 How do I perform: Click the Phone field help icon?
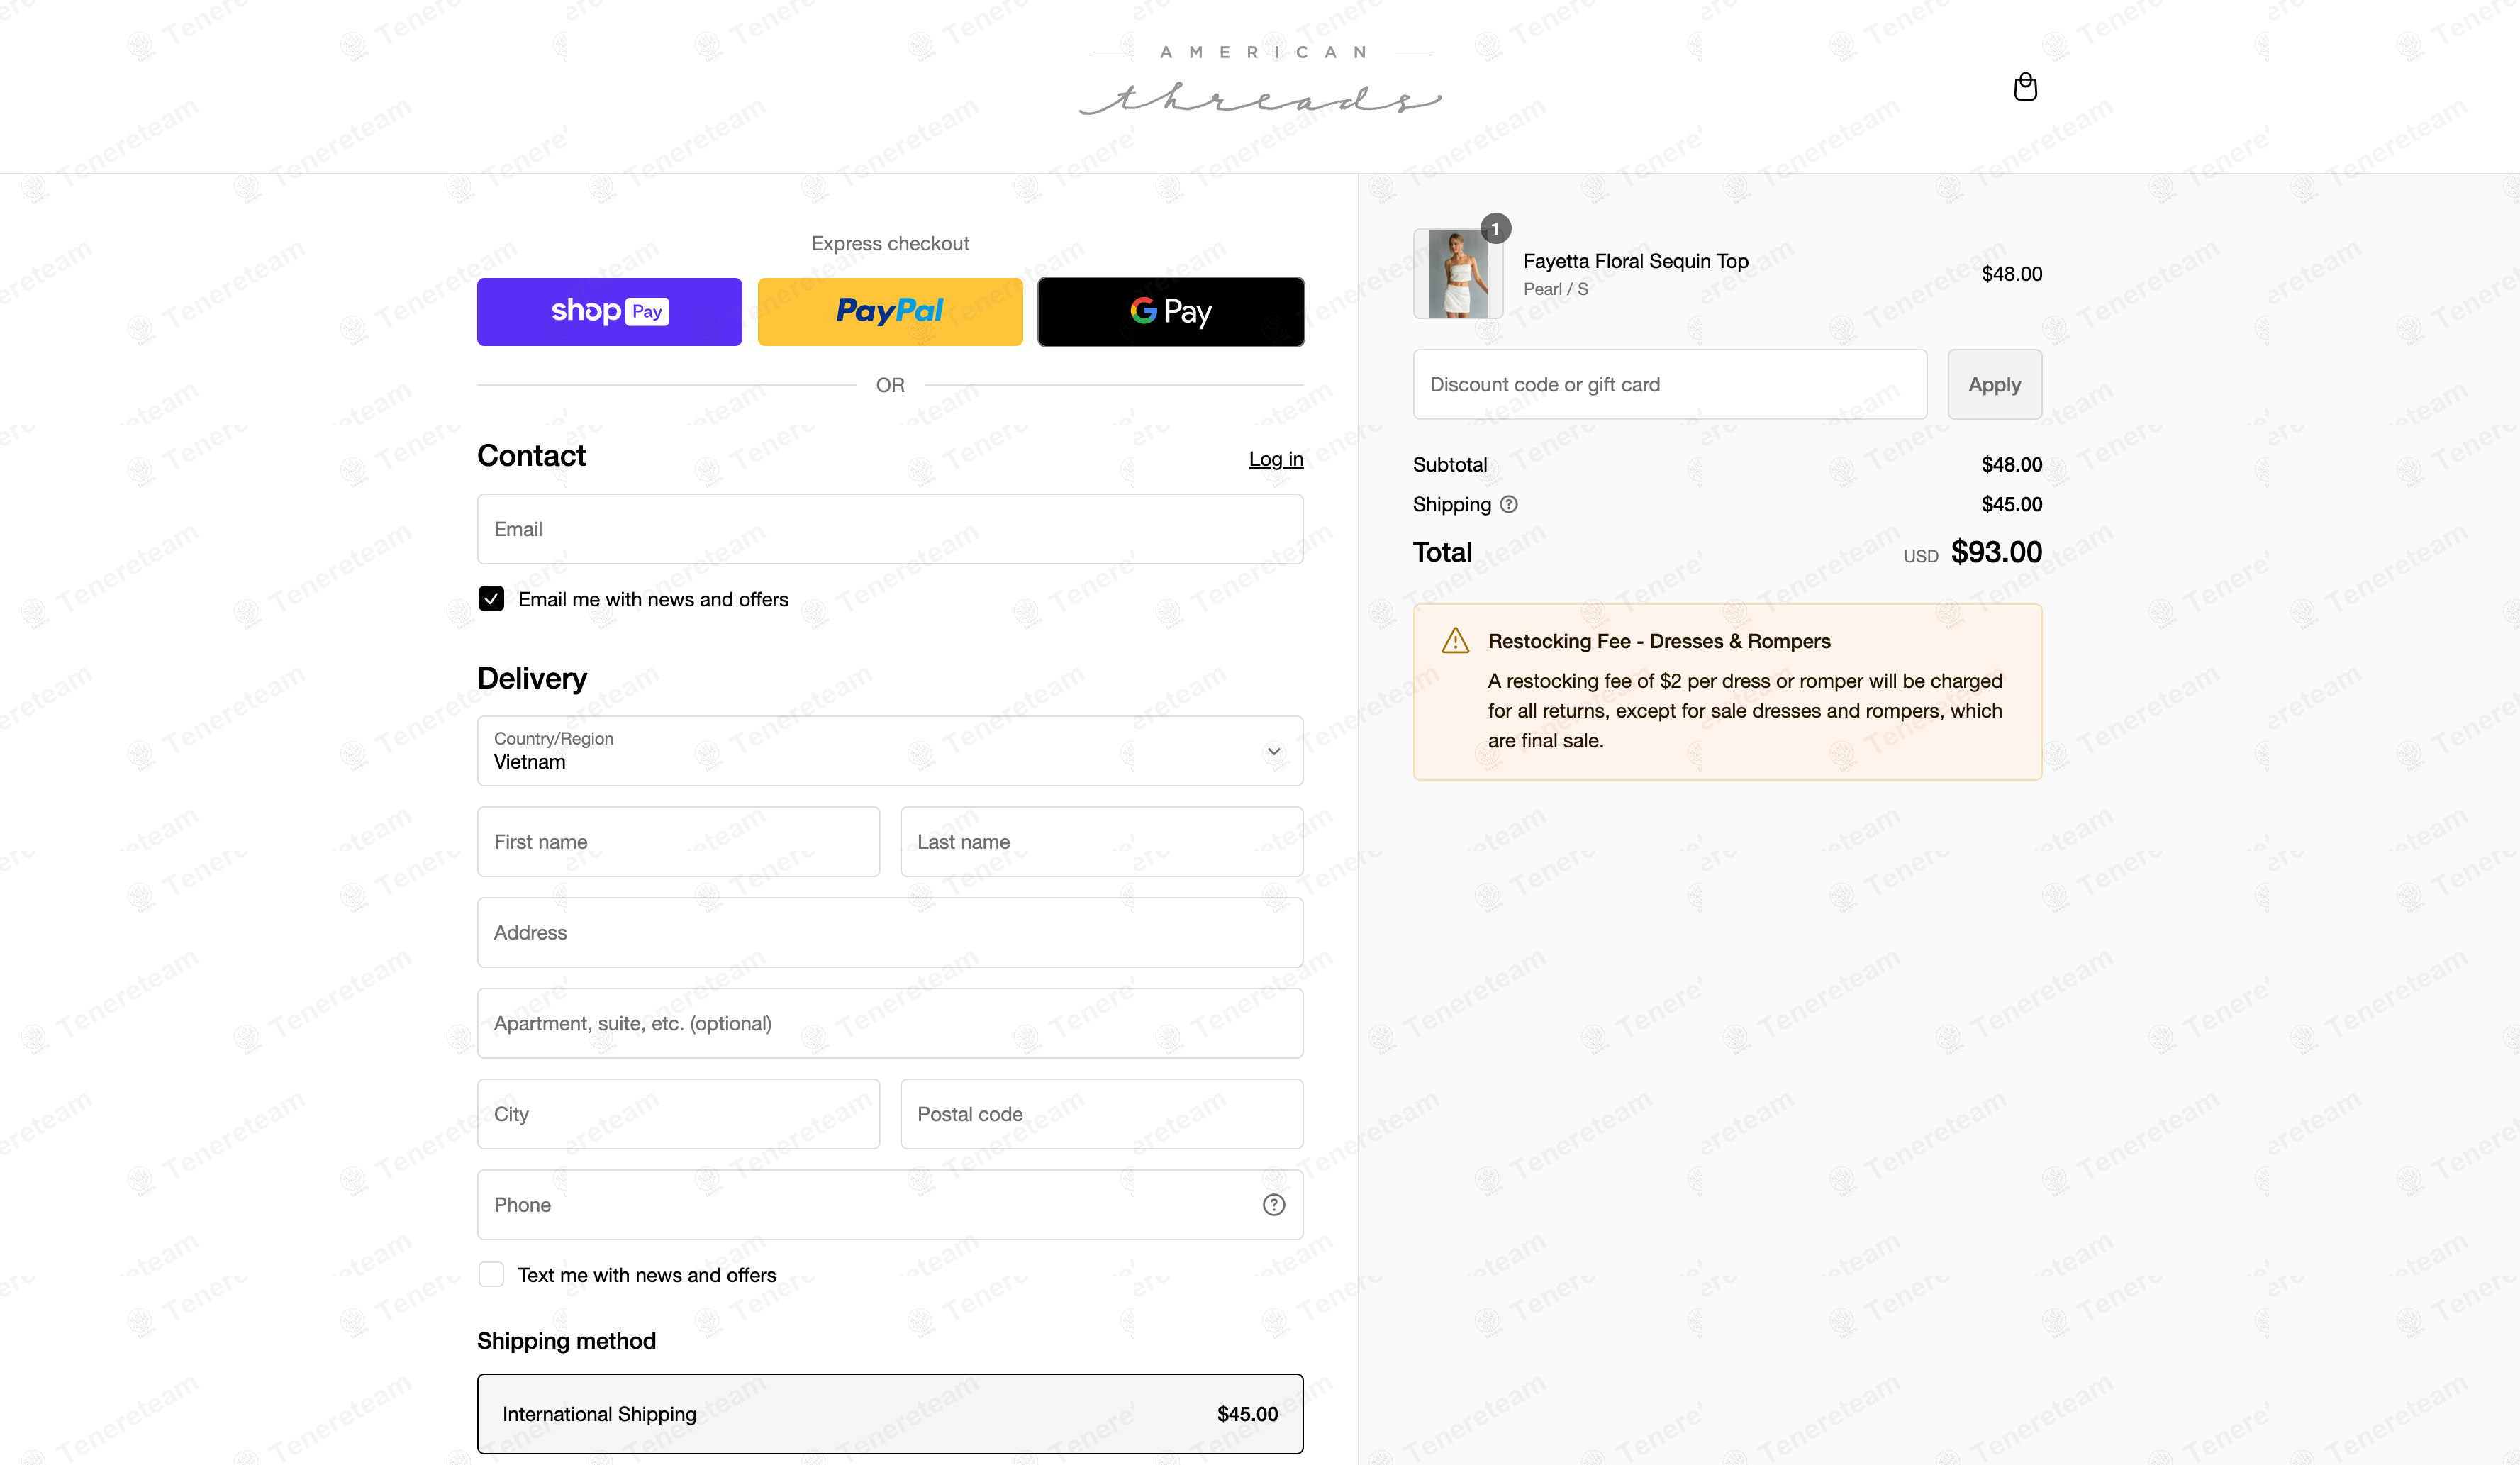[1273, 1205]
